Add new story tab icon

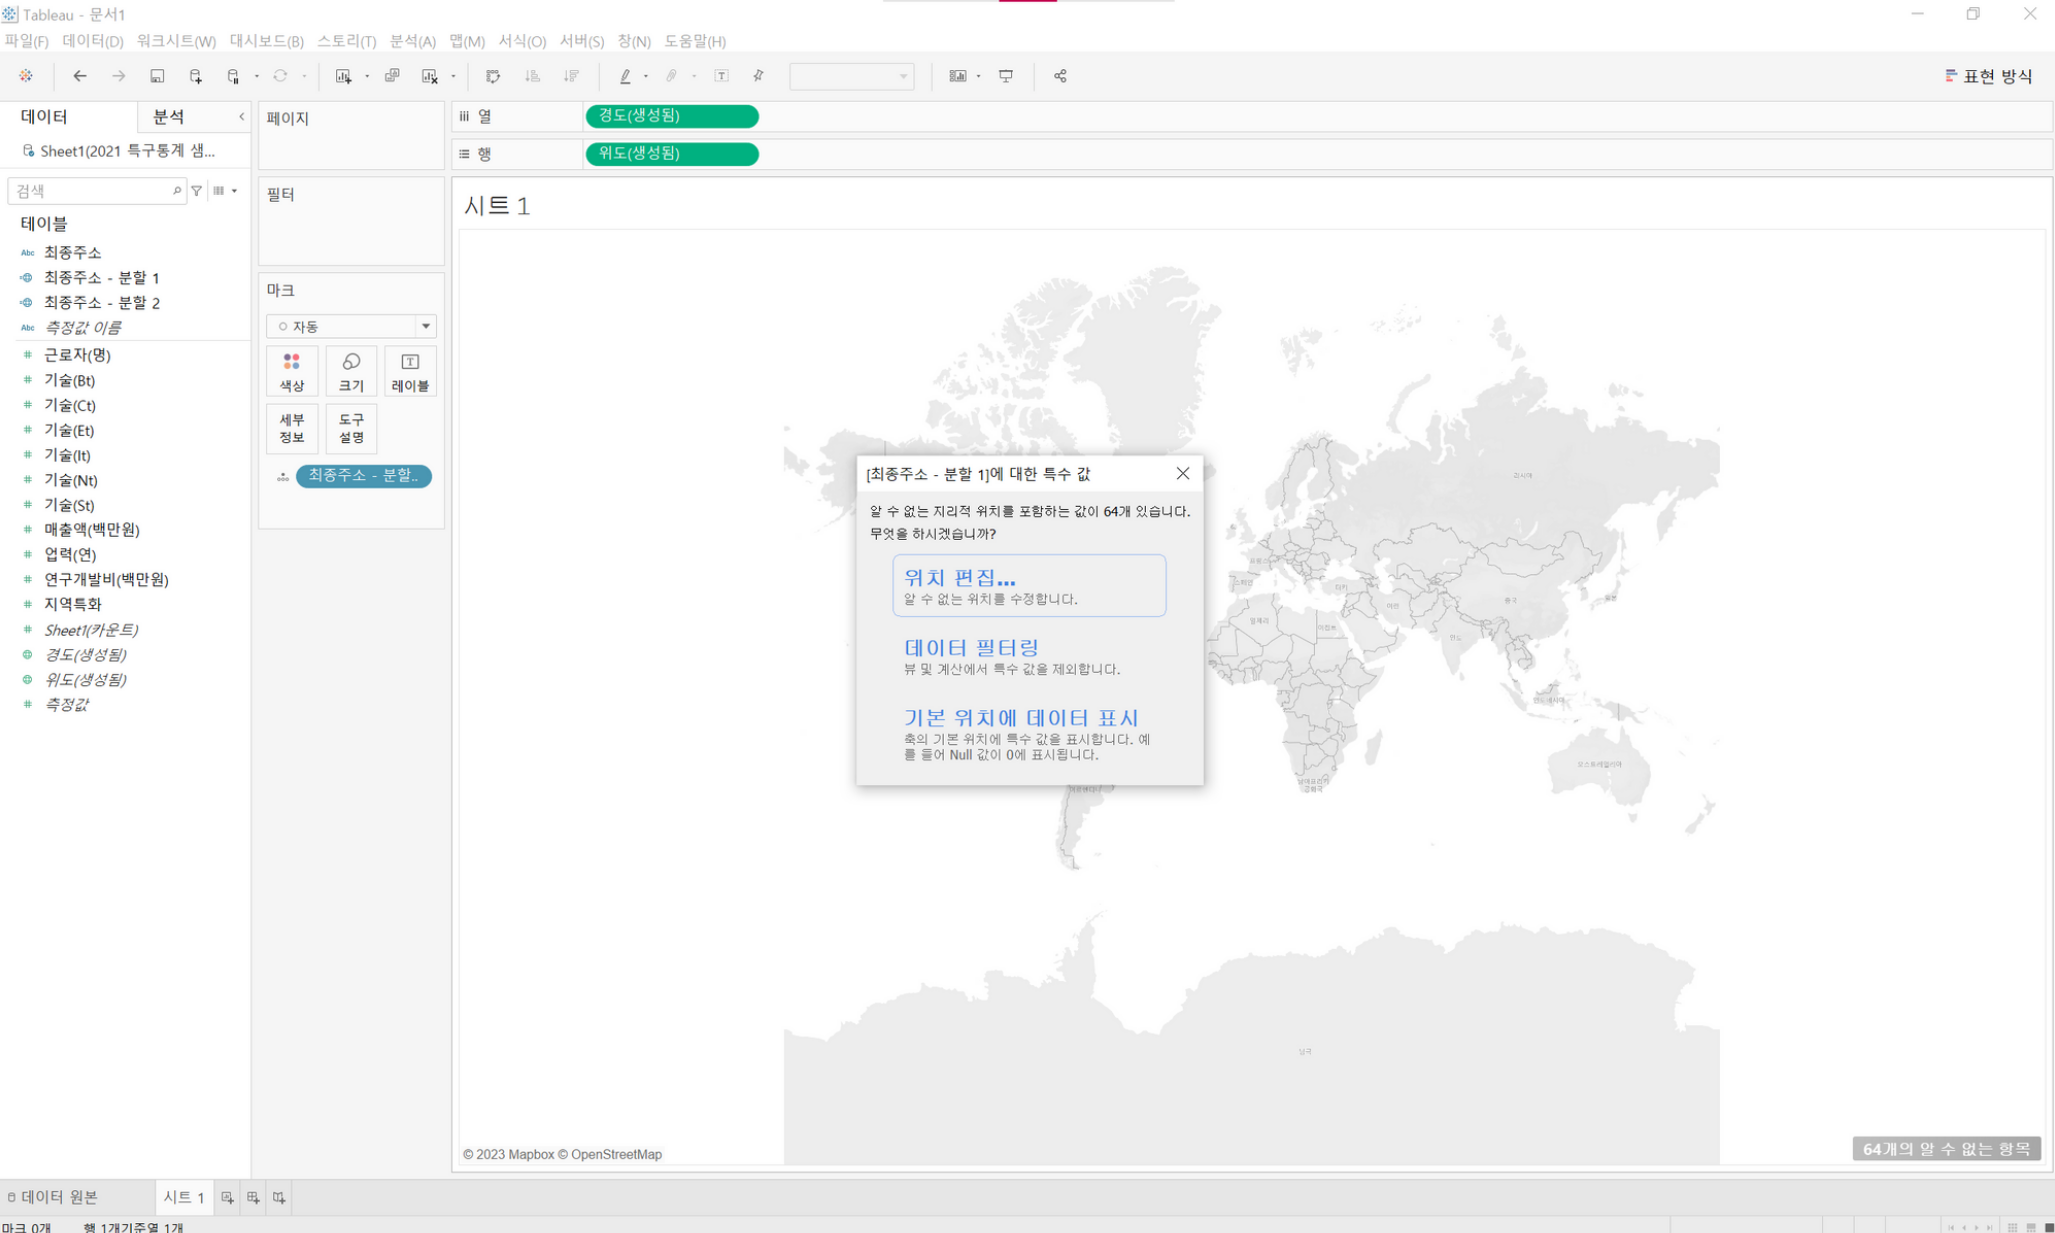tap(279, 1197)
